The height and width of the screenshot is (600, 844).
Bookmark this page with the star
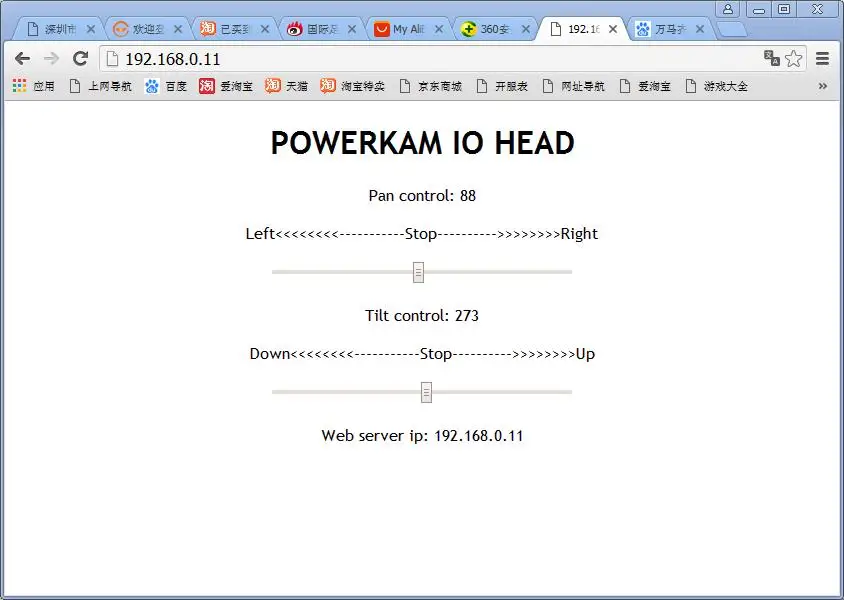(793, 58)
